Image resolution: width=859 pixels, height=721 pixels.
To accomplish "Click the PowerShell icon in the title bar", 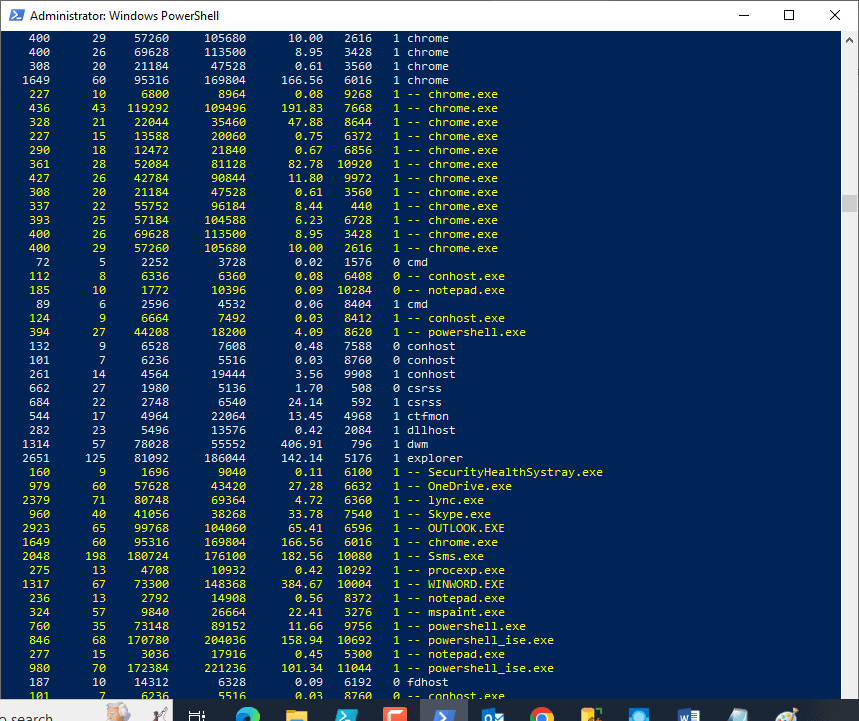I will click(16, 15).
